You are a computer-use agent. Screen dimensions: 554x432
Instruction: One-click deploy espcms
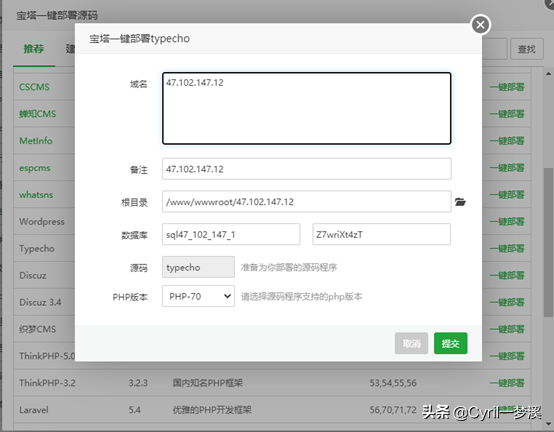tap(507, 167)
